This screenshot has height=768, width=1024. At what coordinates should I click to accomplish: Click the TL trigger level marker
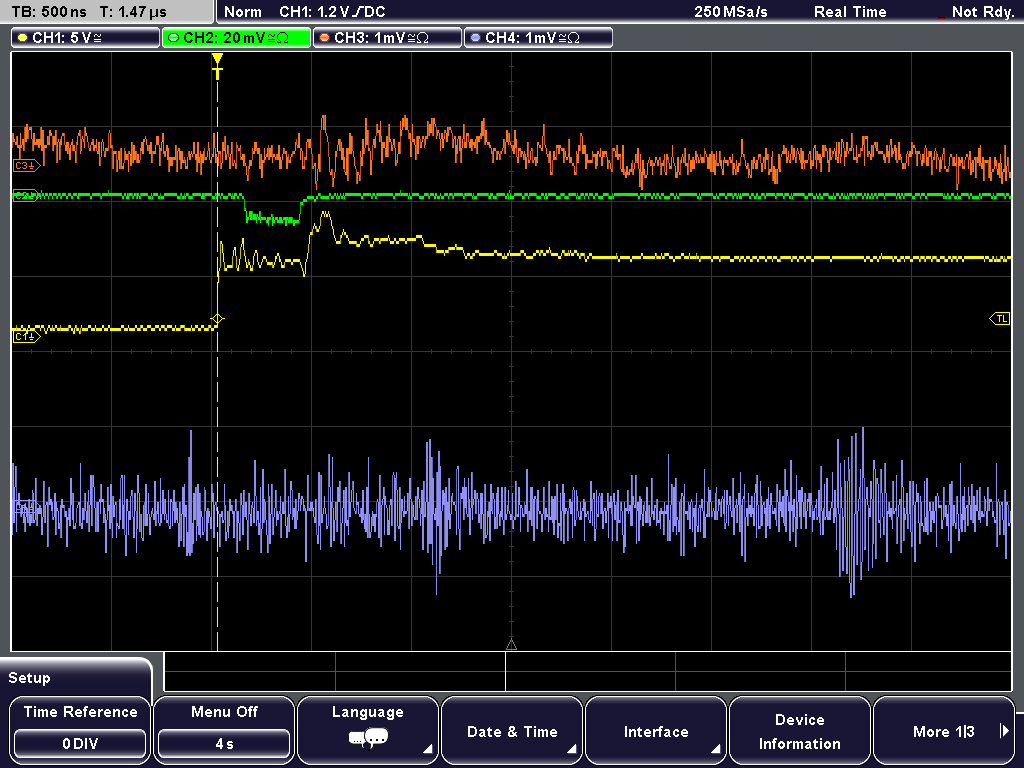click(x=1000, y=319)
